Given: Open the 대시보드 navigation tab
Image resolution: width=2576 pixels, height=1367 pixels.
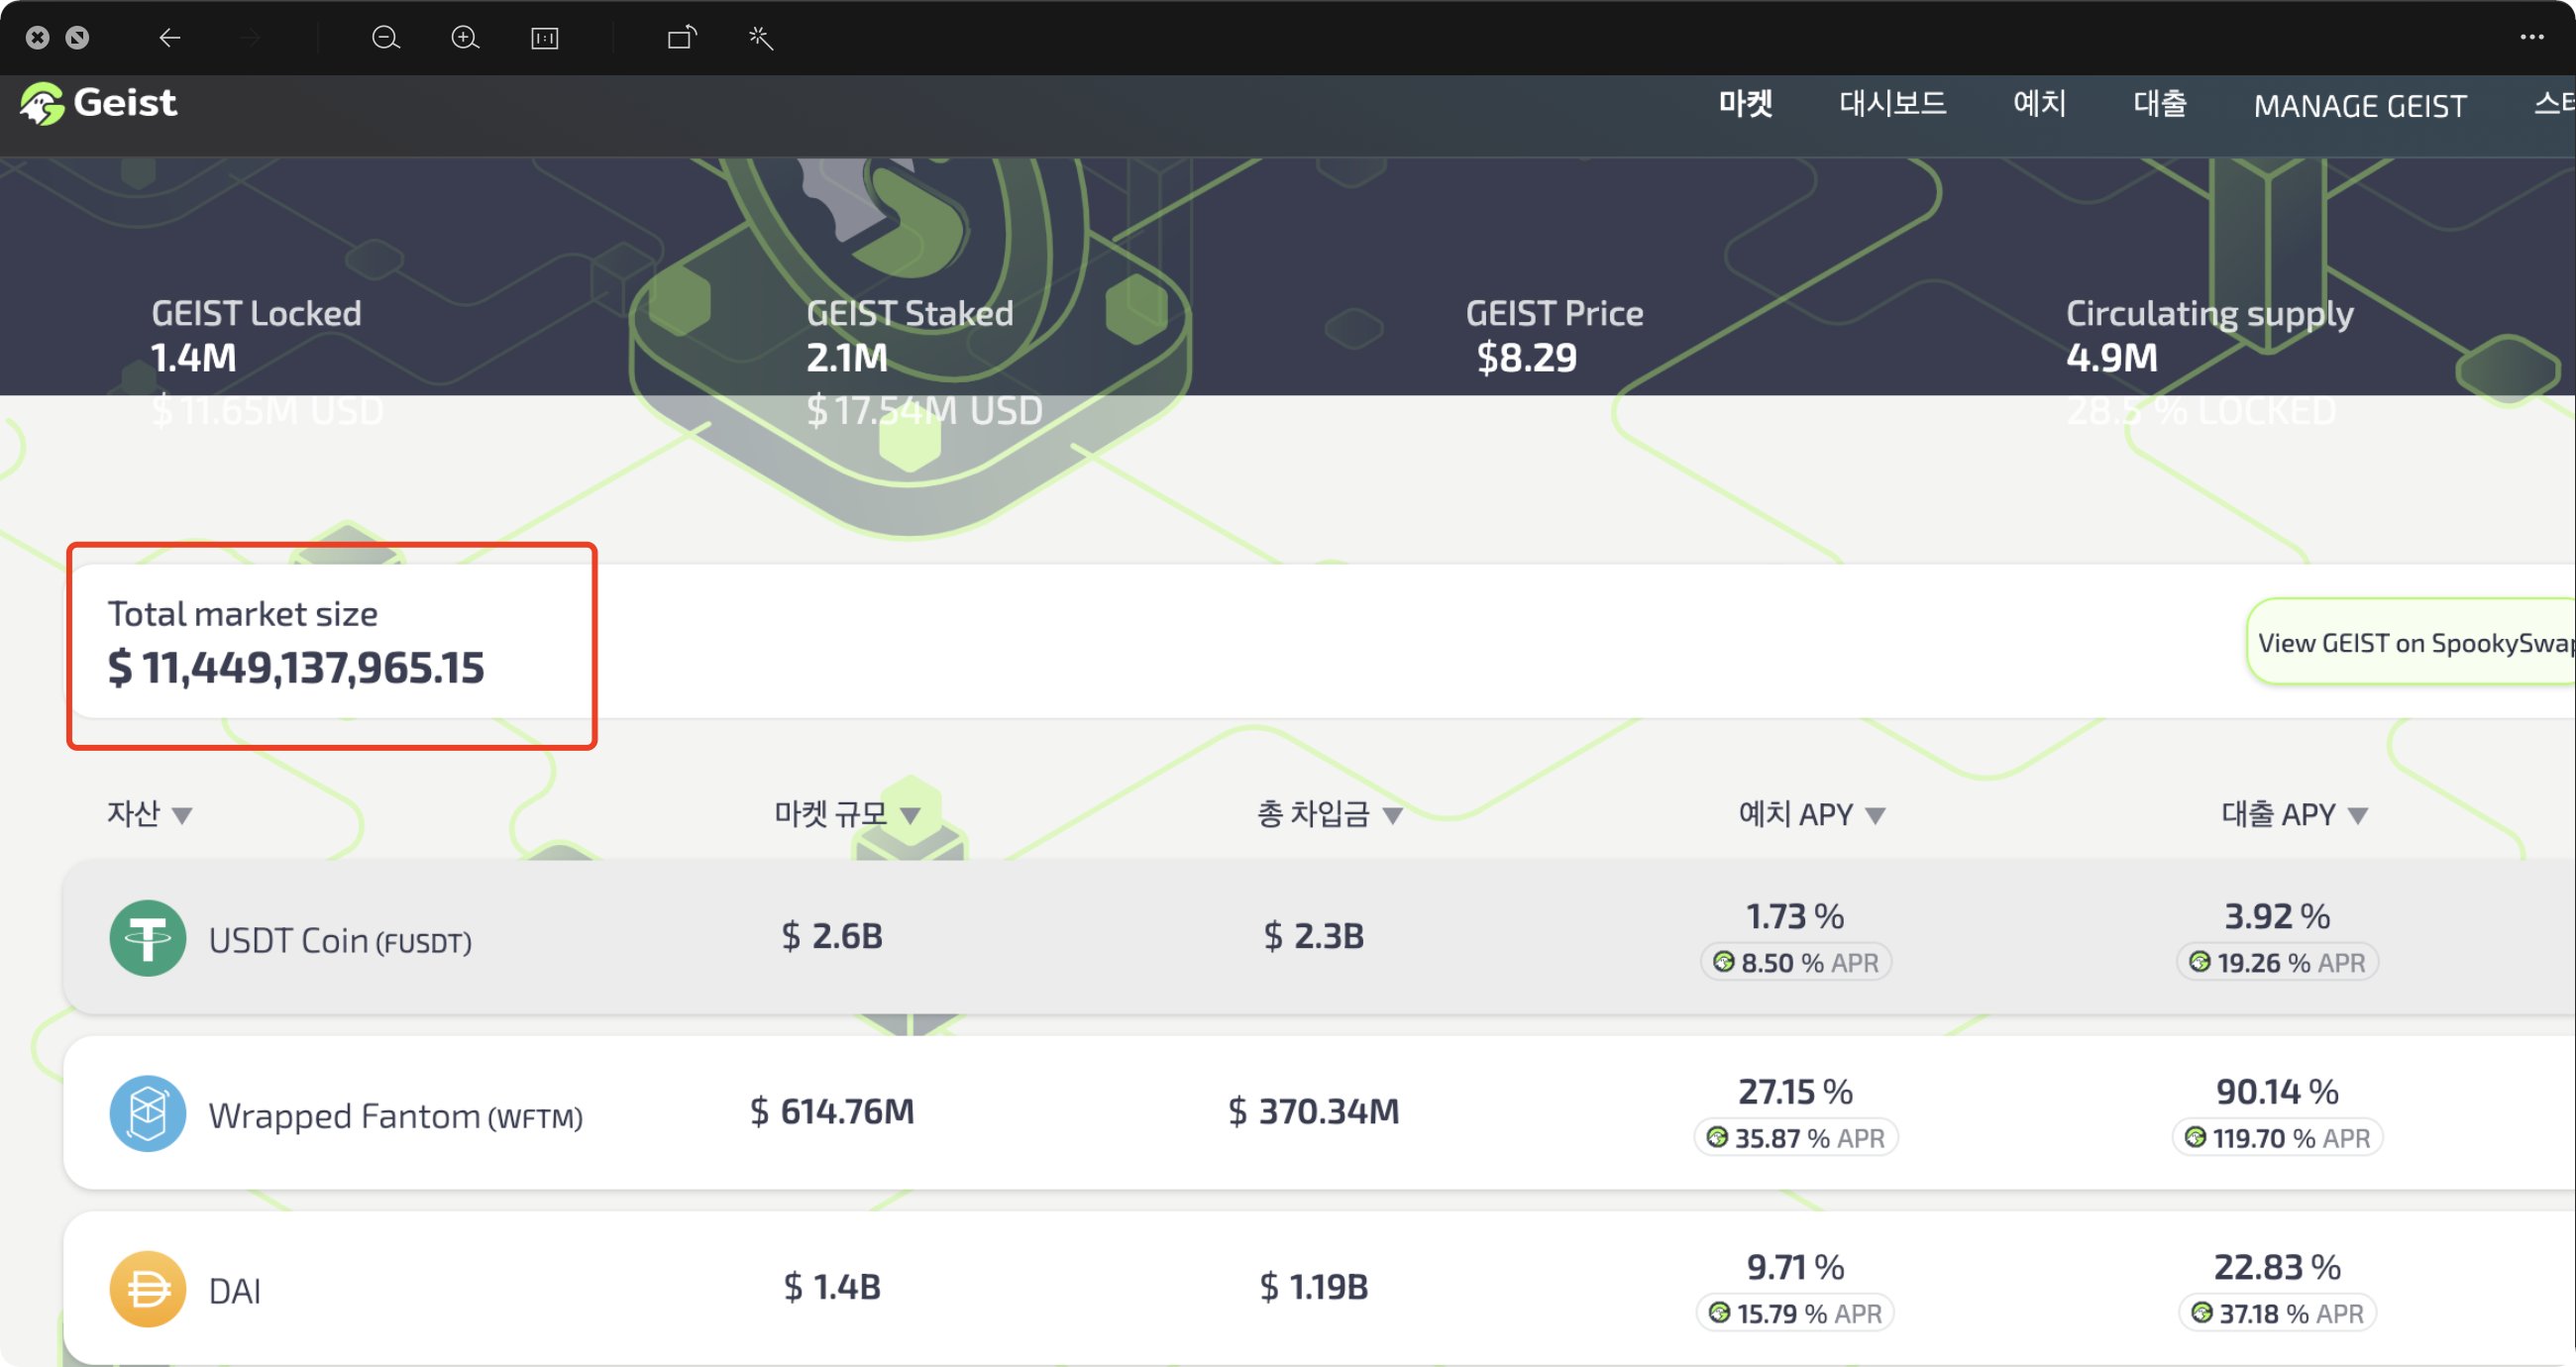Looking at the screenshot, I should (x=1892, y=104).
